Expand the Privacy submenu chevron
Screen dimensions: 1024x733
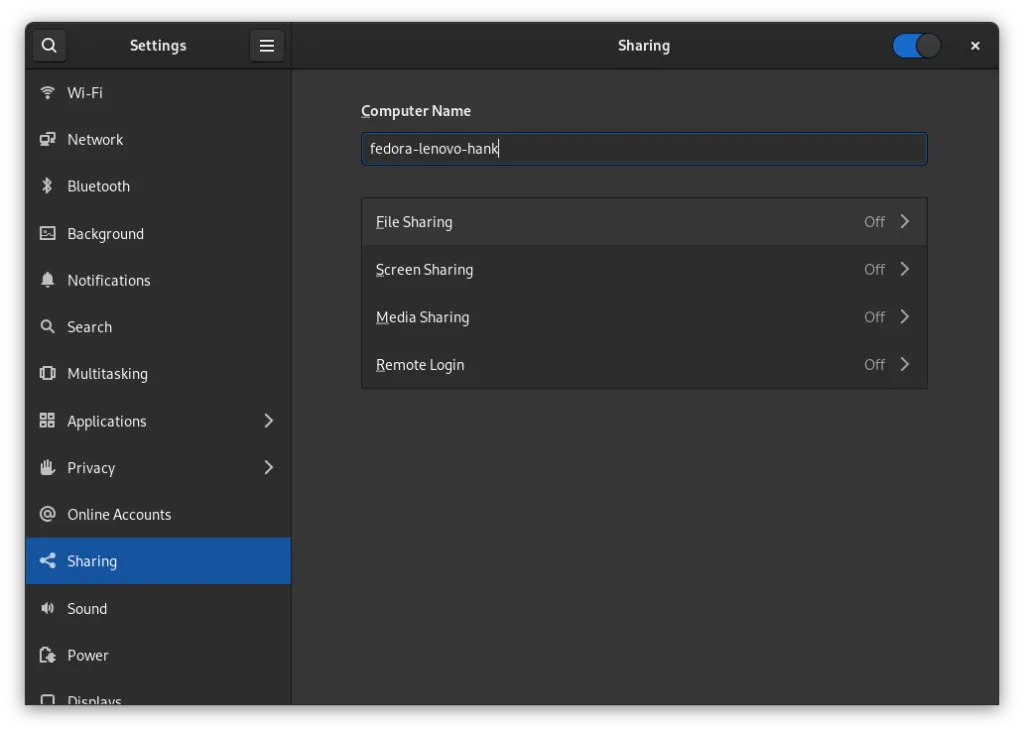268,467
